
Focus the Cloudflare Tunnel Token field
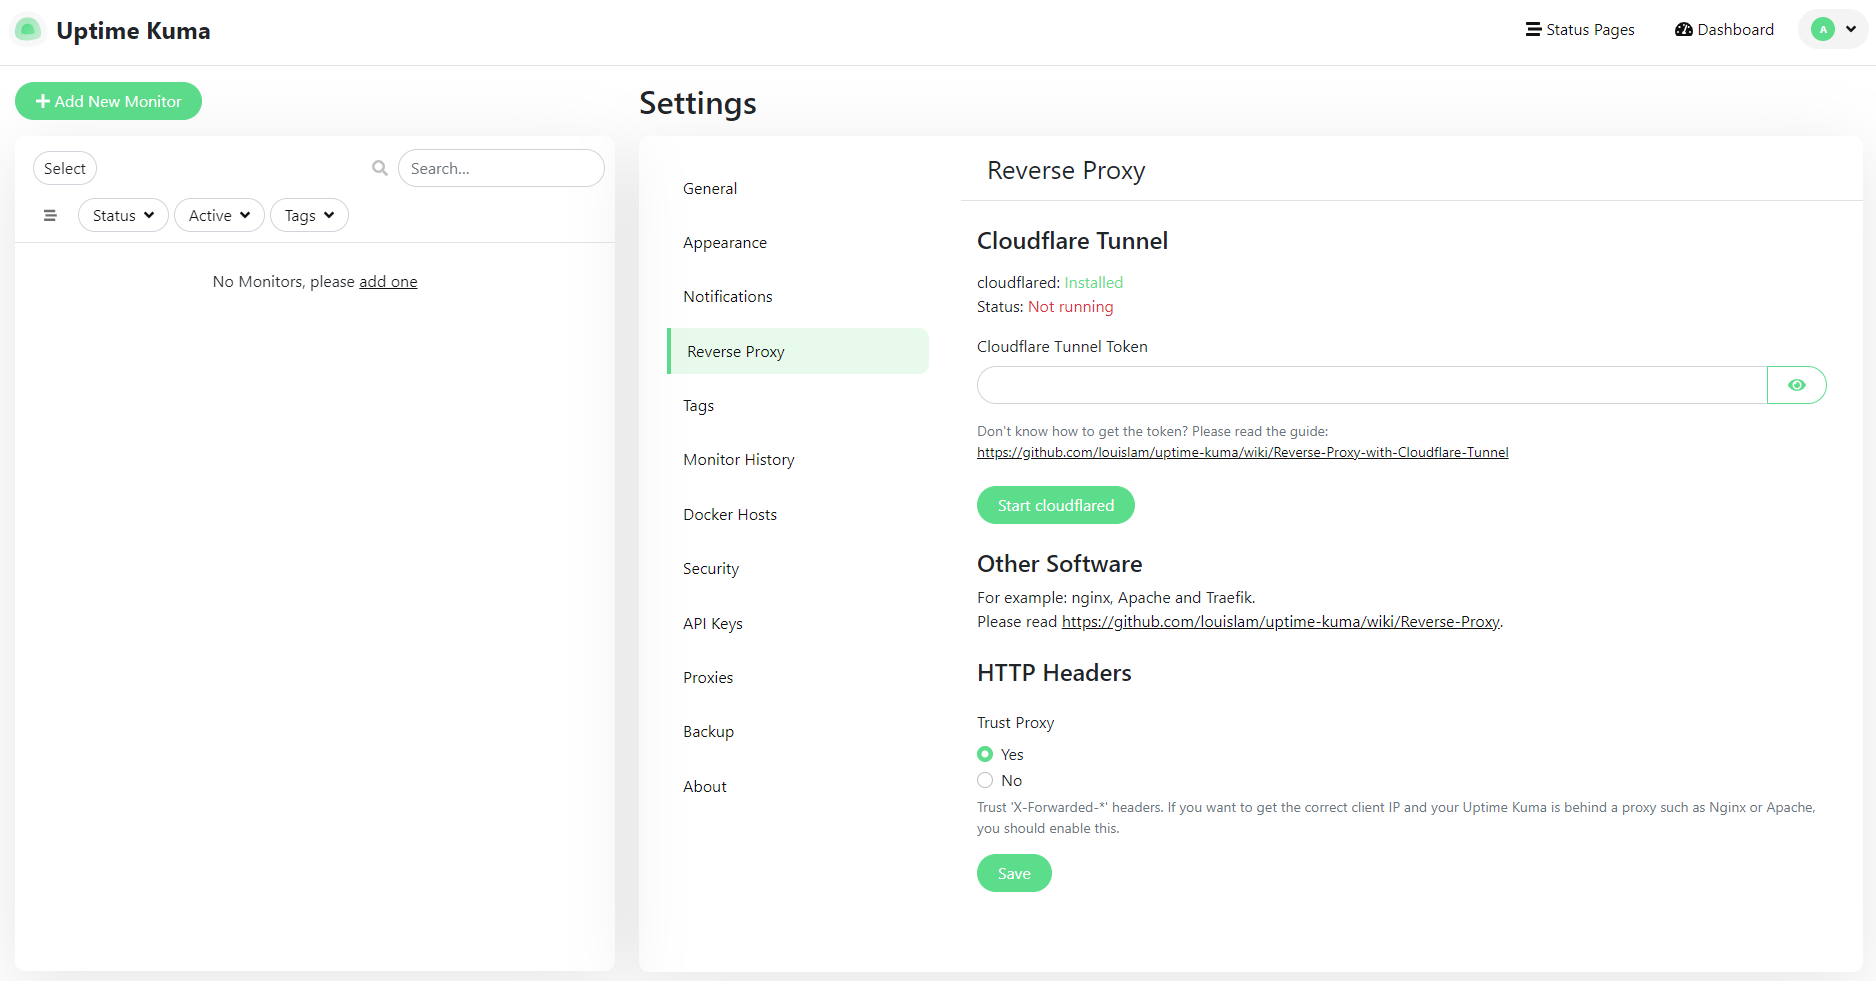tap(1372, 385)
